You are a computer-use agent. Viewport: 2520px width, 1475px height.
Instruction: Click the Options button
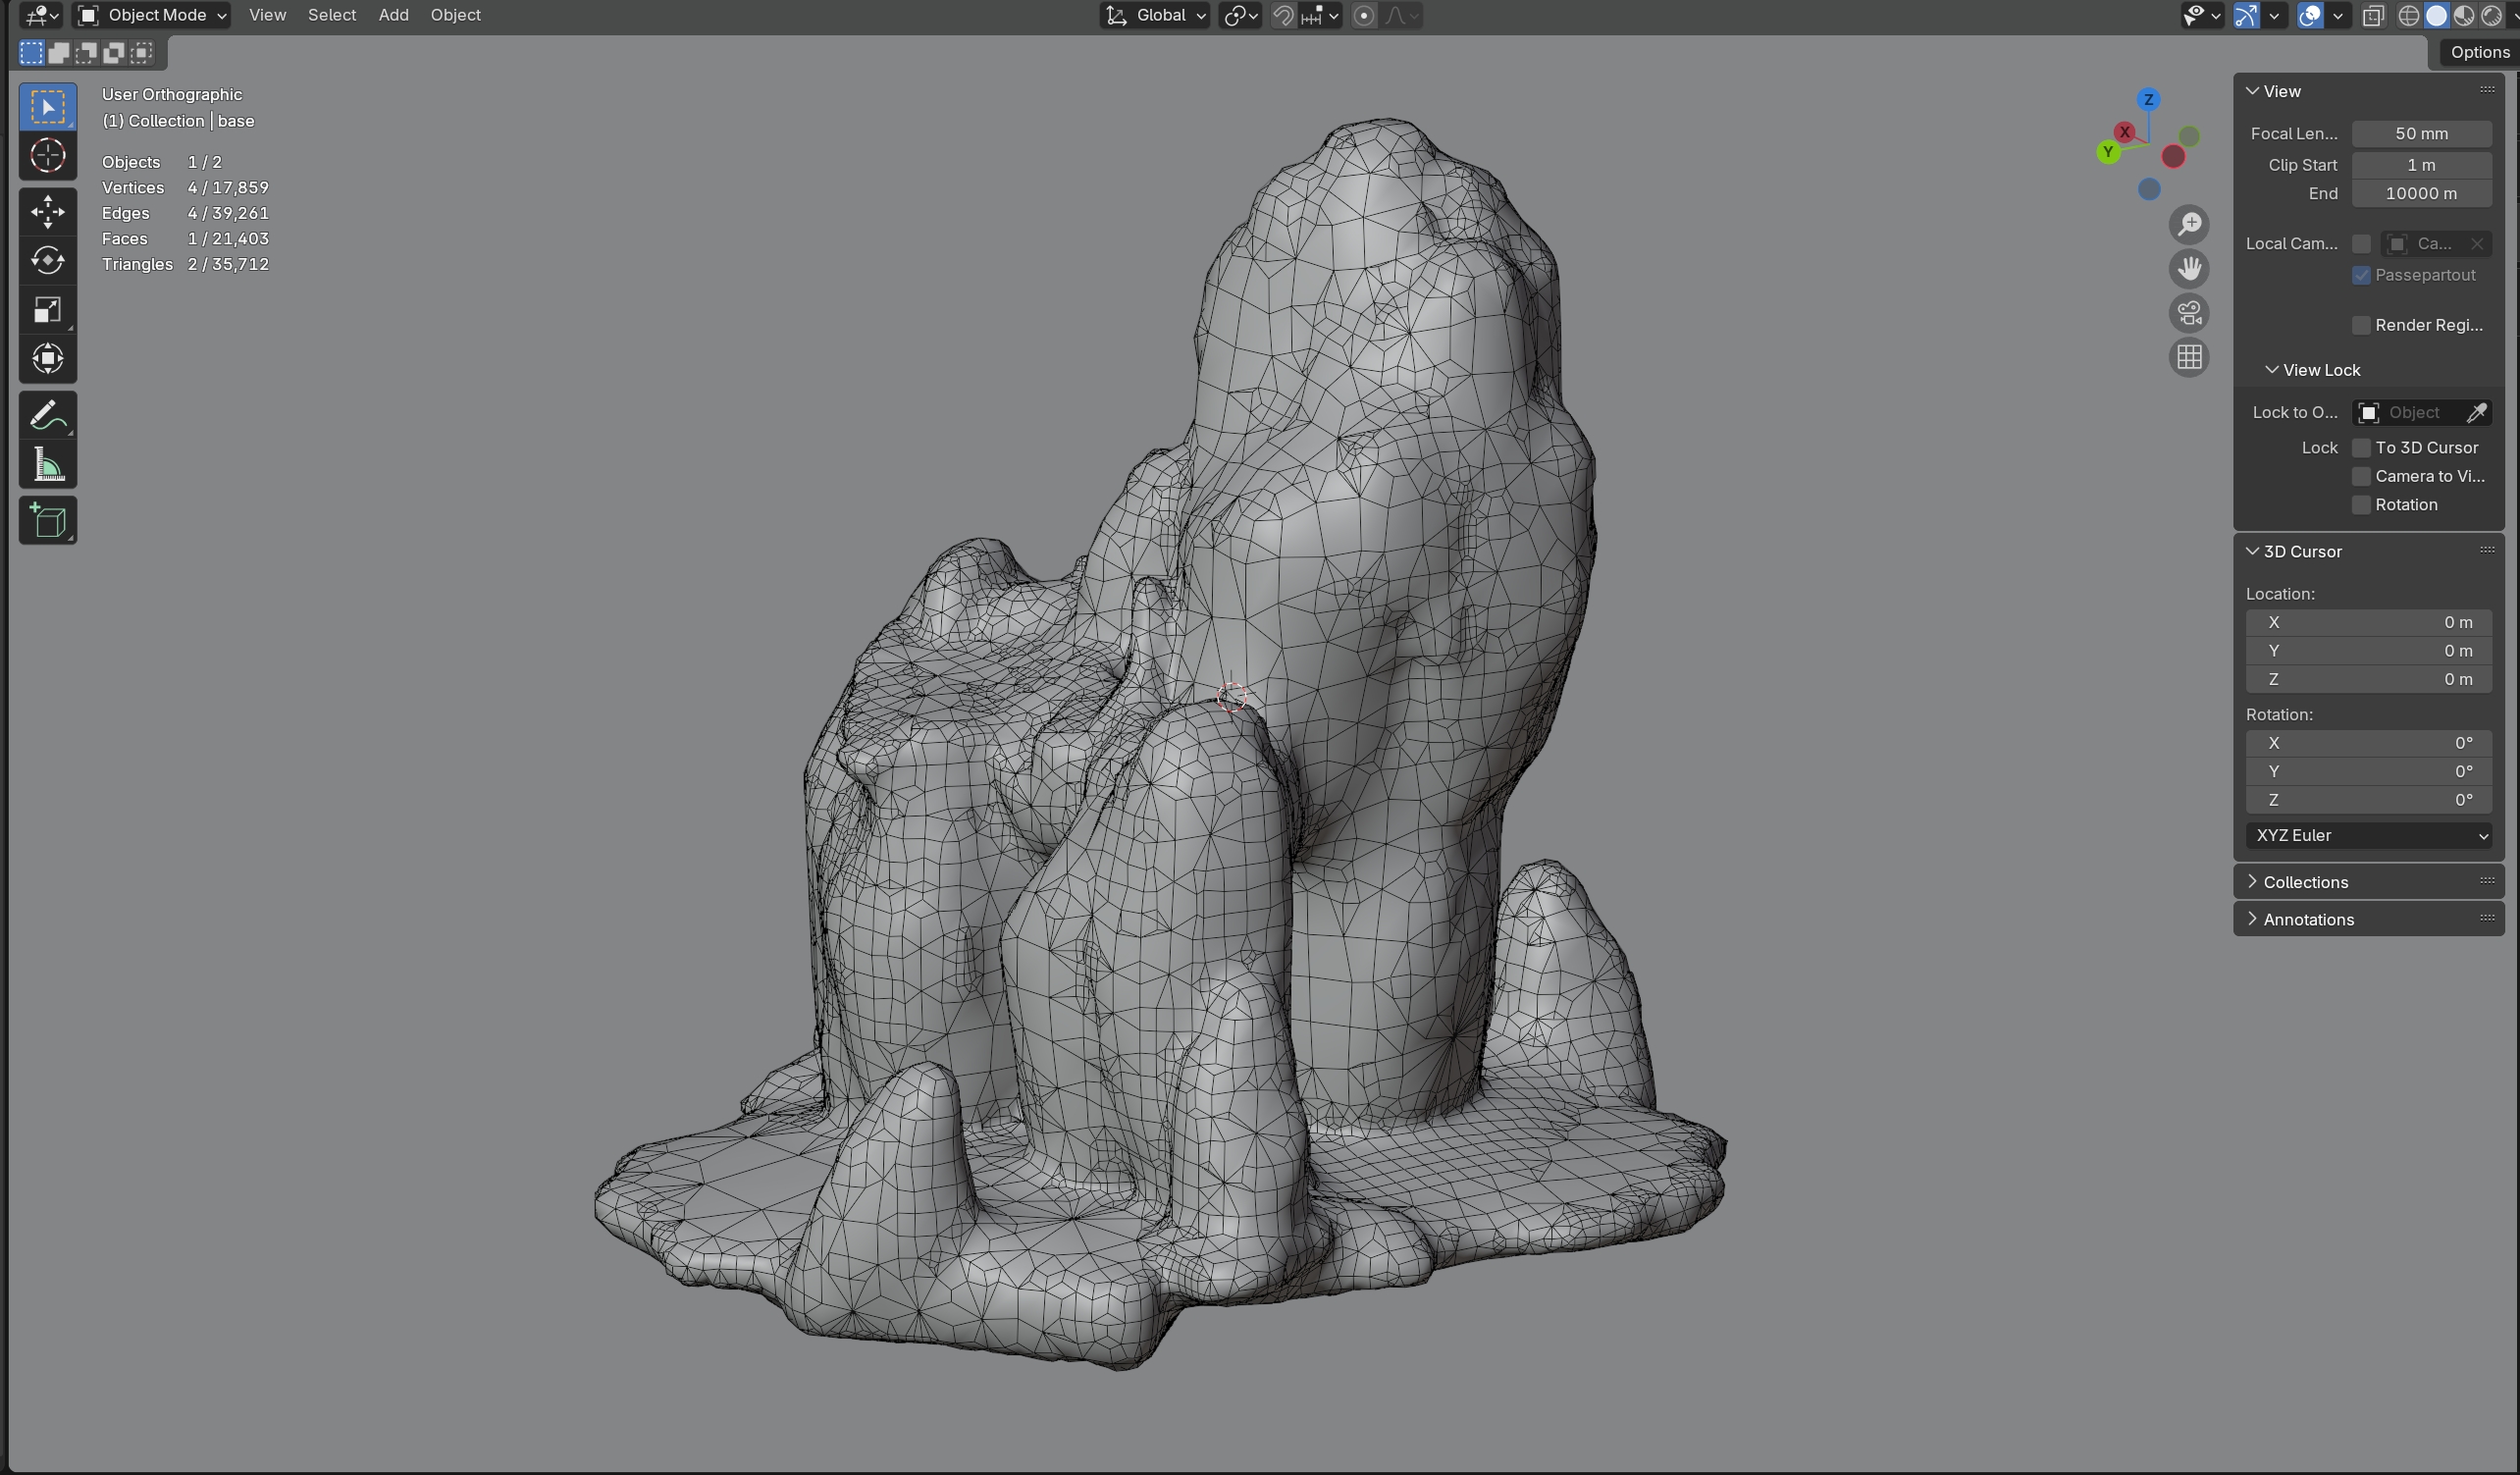pos(2479,52)
